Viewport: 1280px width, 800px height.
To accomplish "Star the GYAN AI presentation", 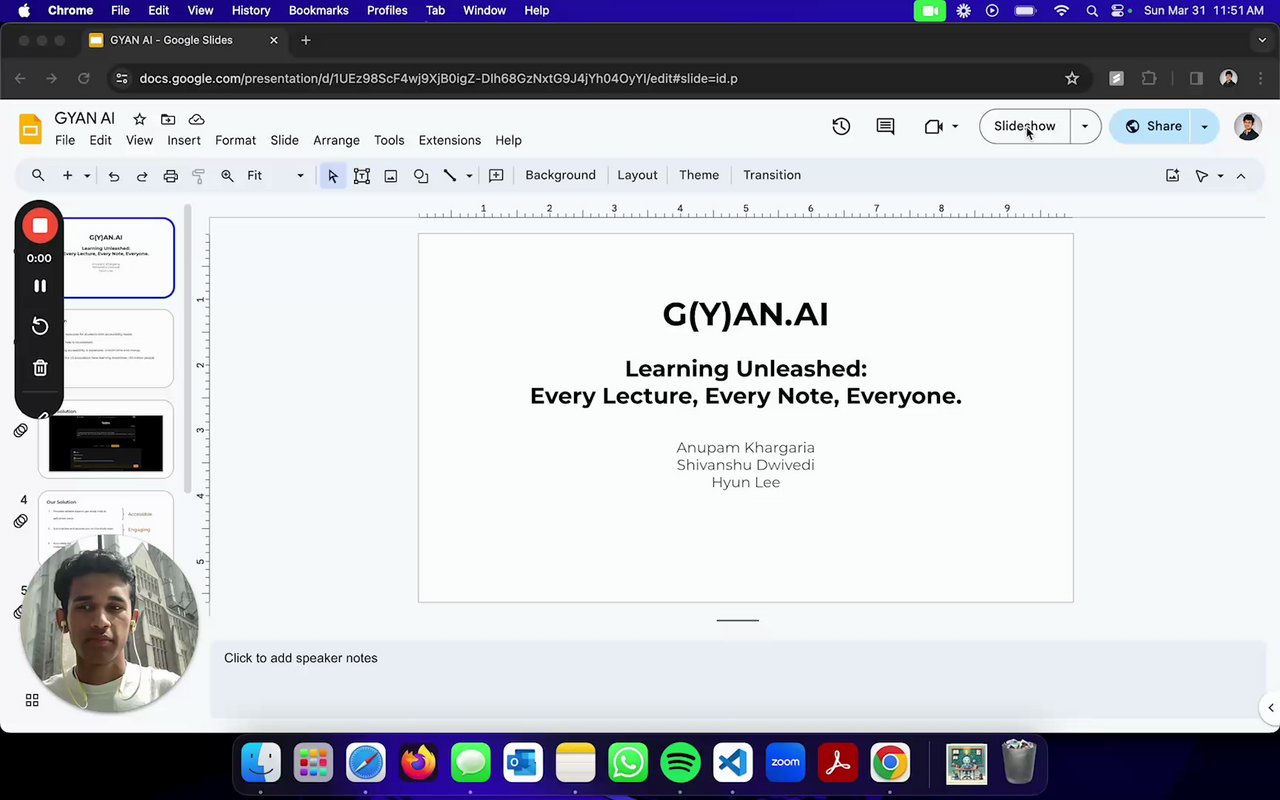I will [x=140, y=119].
